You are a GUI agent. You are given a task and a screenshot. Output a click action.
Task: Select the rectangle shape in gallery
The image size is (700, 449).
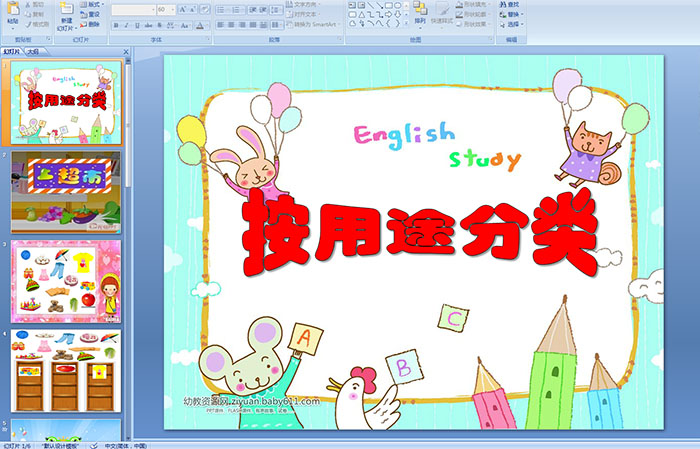coord(388,5)
